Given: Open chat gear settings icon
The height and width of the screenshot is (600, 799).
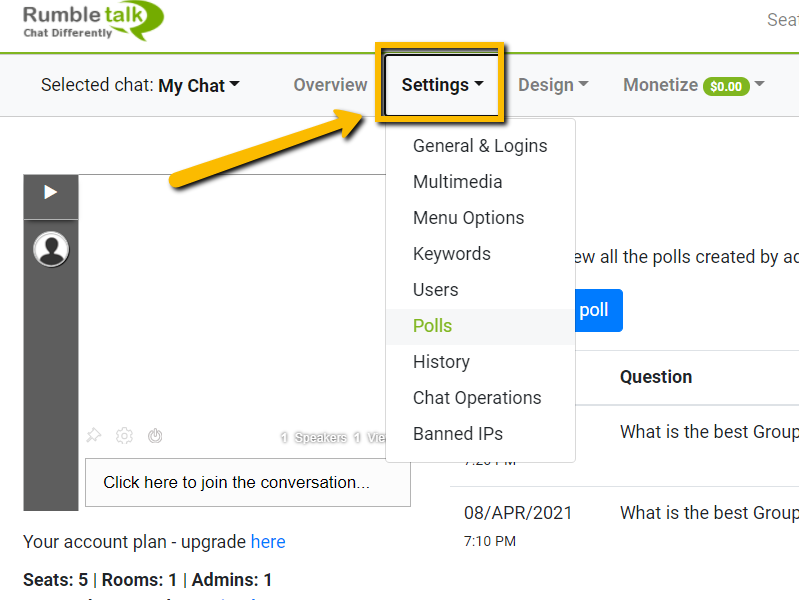Looking at the screenshot, I should click(124, 435).
